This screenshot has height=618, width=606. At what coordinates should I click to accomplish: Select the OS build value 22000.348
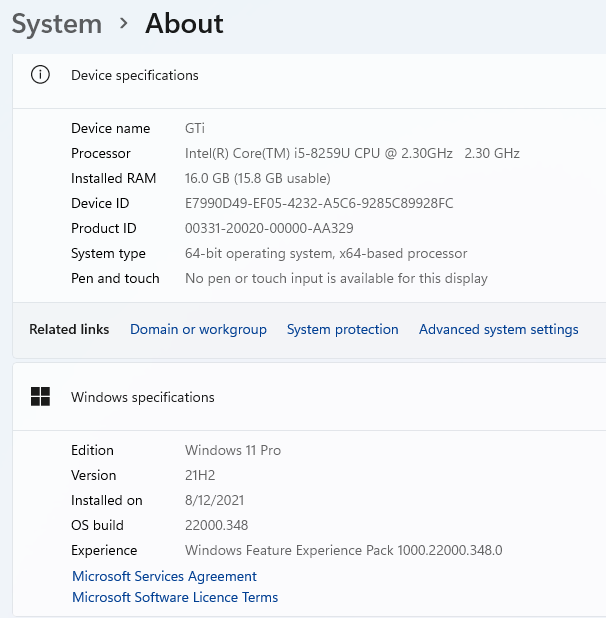[216, 525]
